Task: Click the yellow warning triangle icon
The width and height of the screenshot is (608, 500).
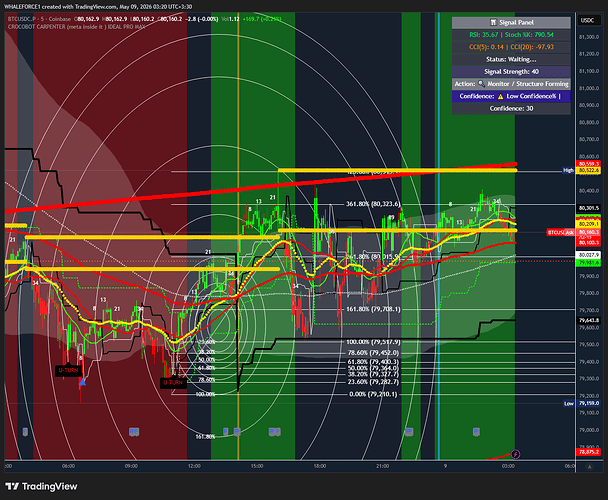Action: point(501,96)
